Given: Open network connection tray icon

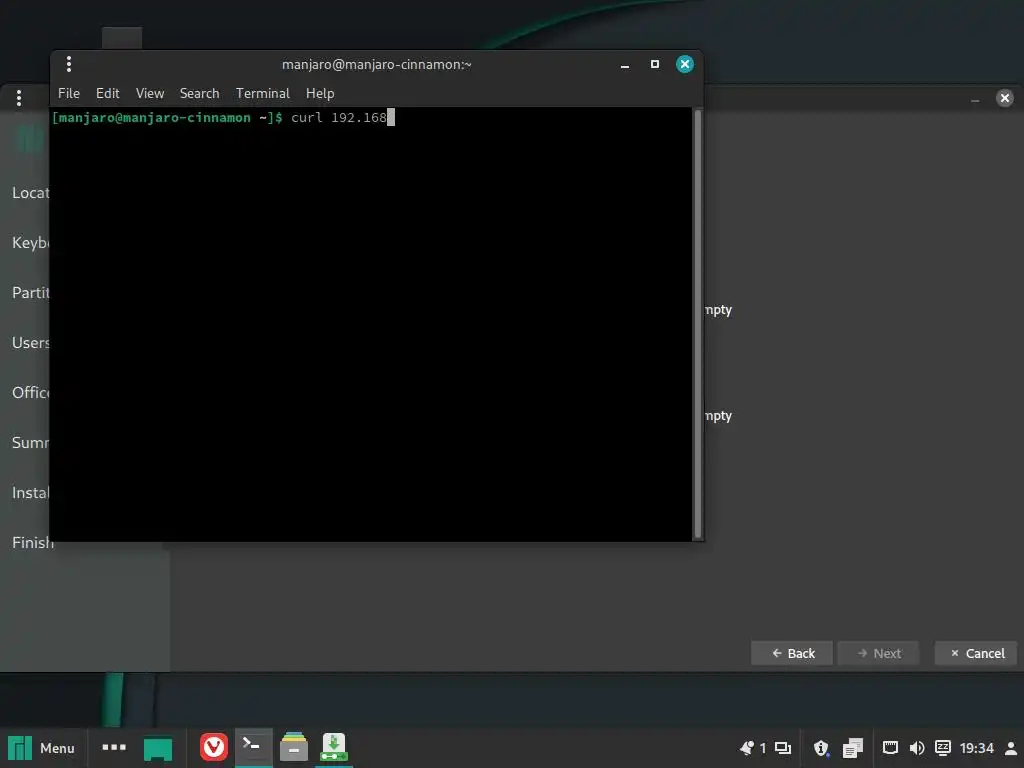Looking at the screenshot, I should [x=890, y=748].
